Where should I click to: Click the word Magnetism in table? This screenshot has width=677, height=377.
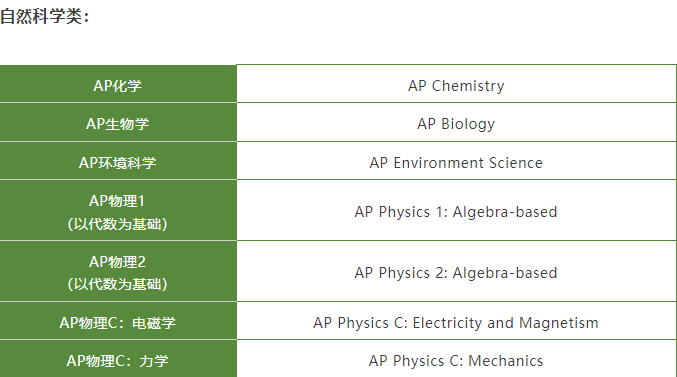[559, 323]
